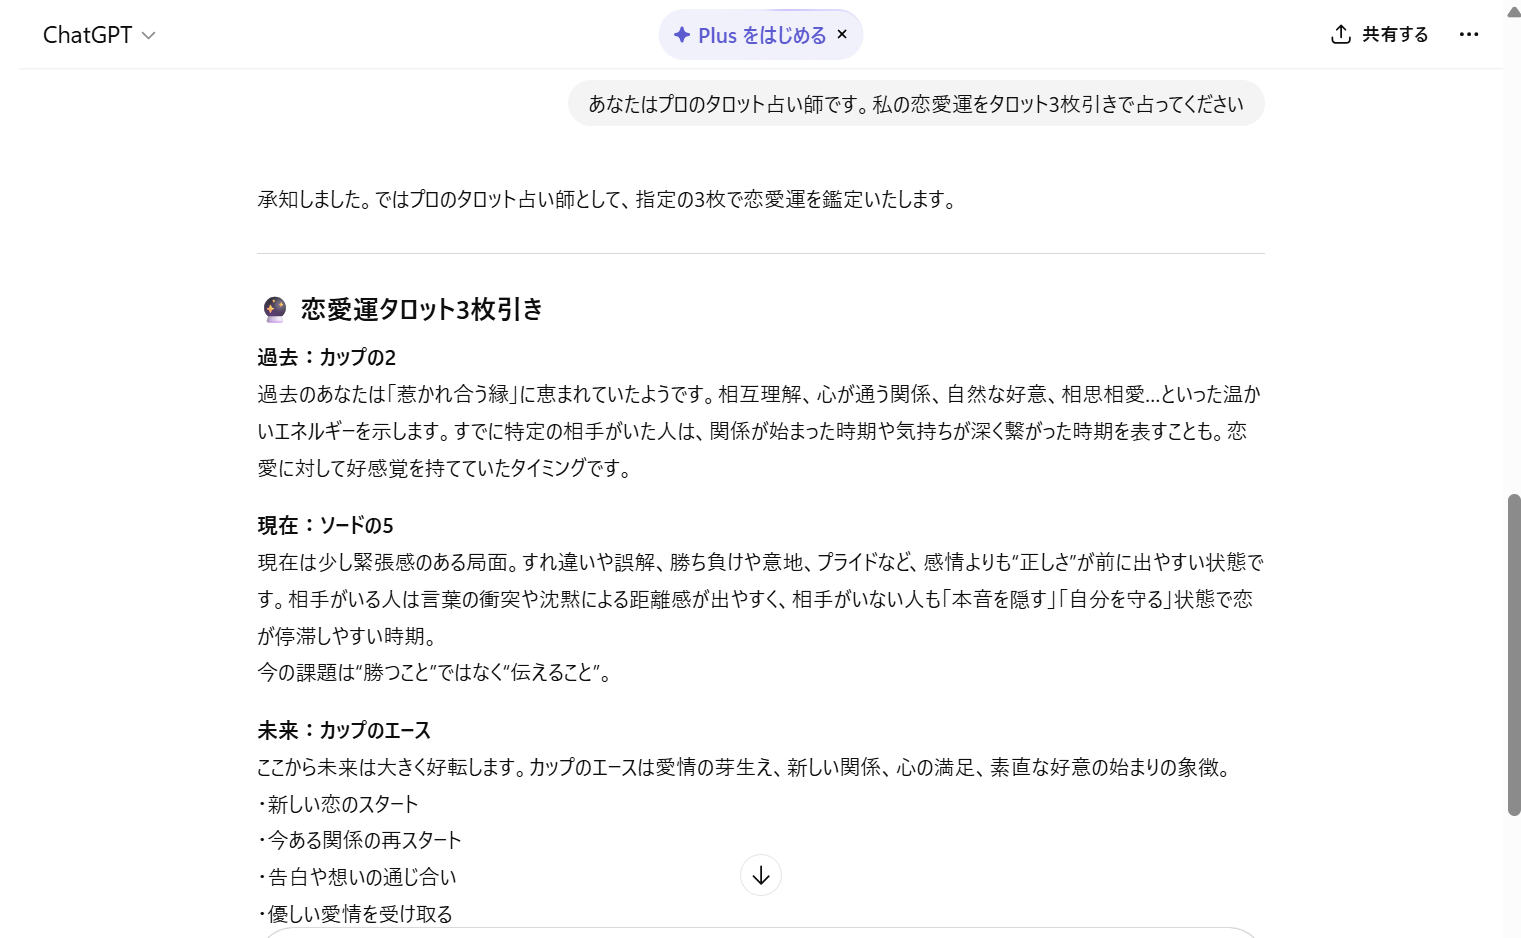Dismiss the Plus banner with the ×
This screenshot has height=938, width=1521.
pyautogui.click(x=843, y=34)
